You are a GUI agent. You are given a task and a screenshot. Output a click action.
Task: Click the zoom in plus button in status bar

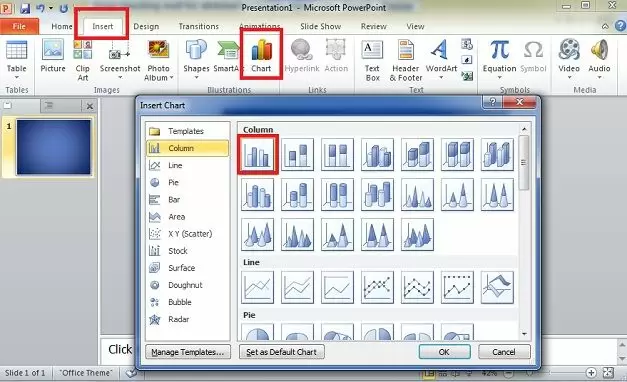point(591,373)
